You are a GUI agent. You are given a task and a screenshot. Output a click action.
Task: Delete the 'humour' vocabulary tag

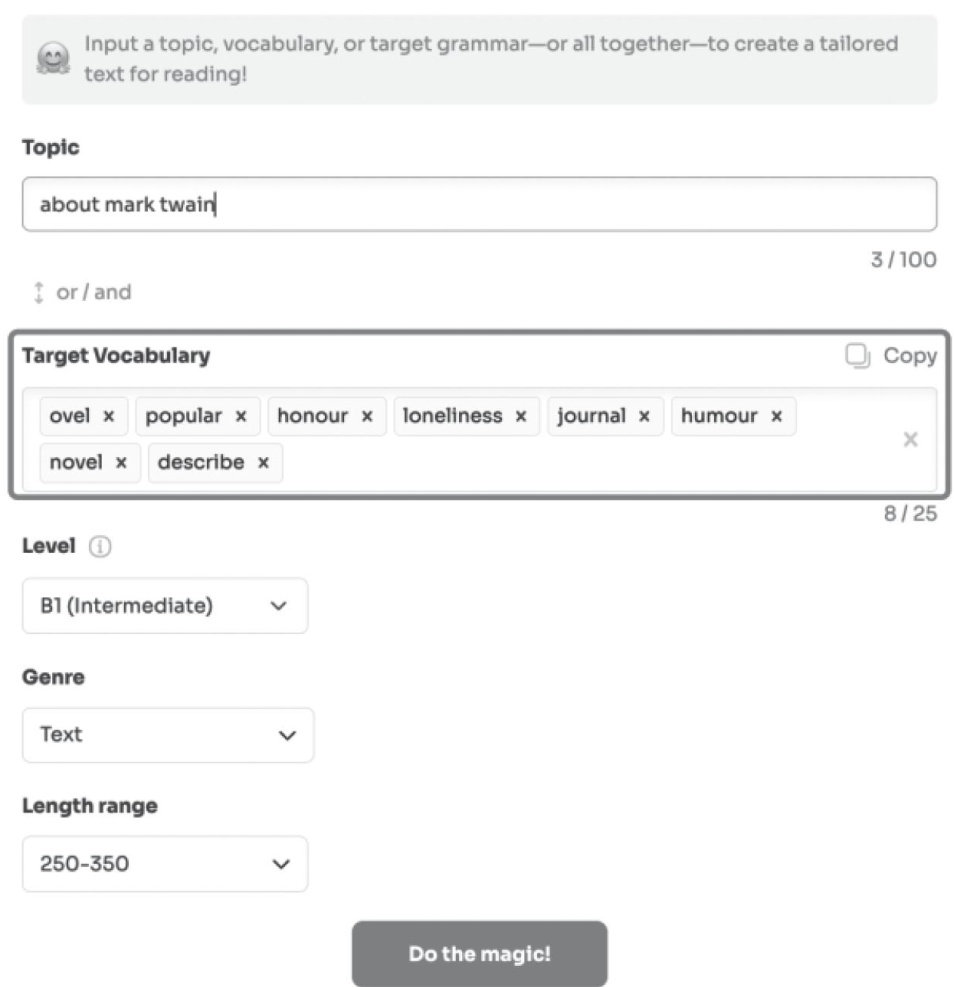pyautogui.click(x=777, y=416)
